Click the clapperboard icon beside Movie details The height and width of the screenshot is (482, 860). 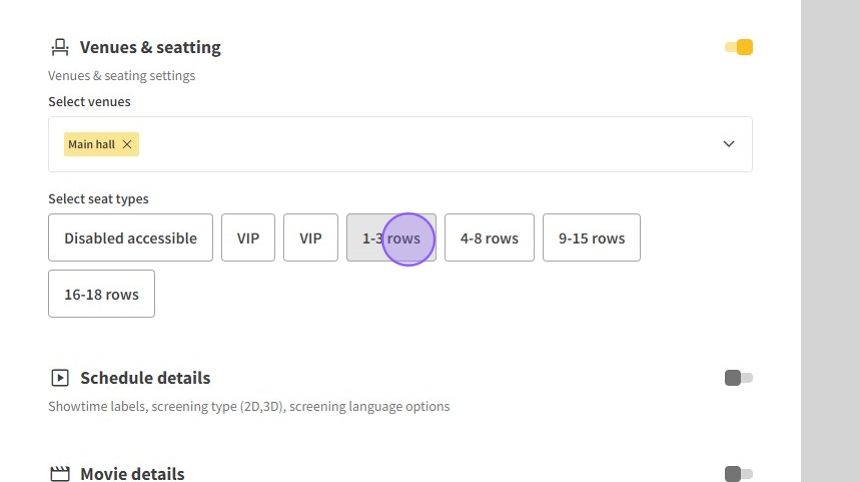[60, 474]
